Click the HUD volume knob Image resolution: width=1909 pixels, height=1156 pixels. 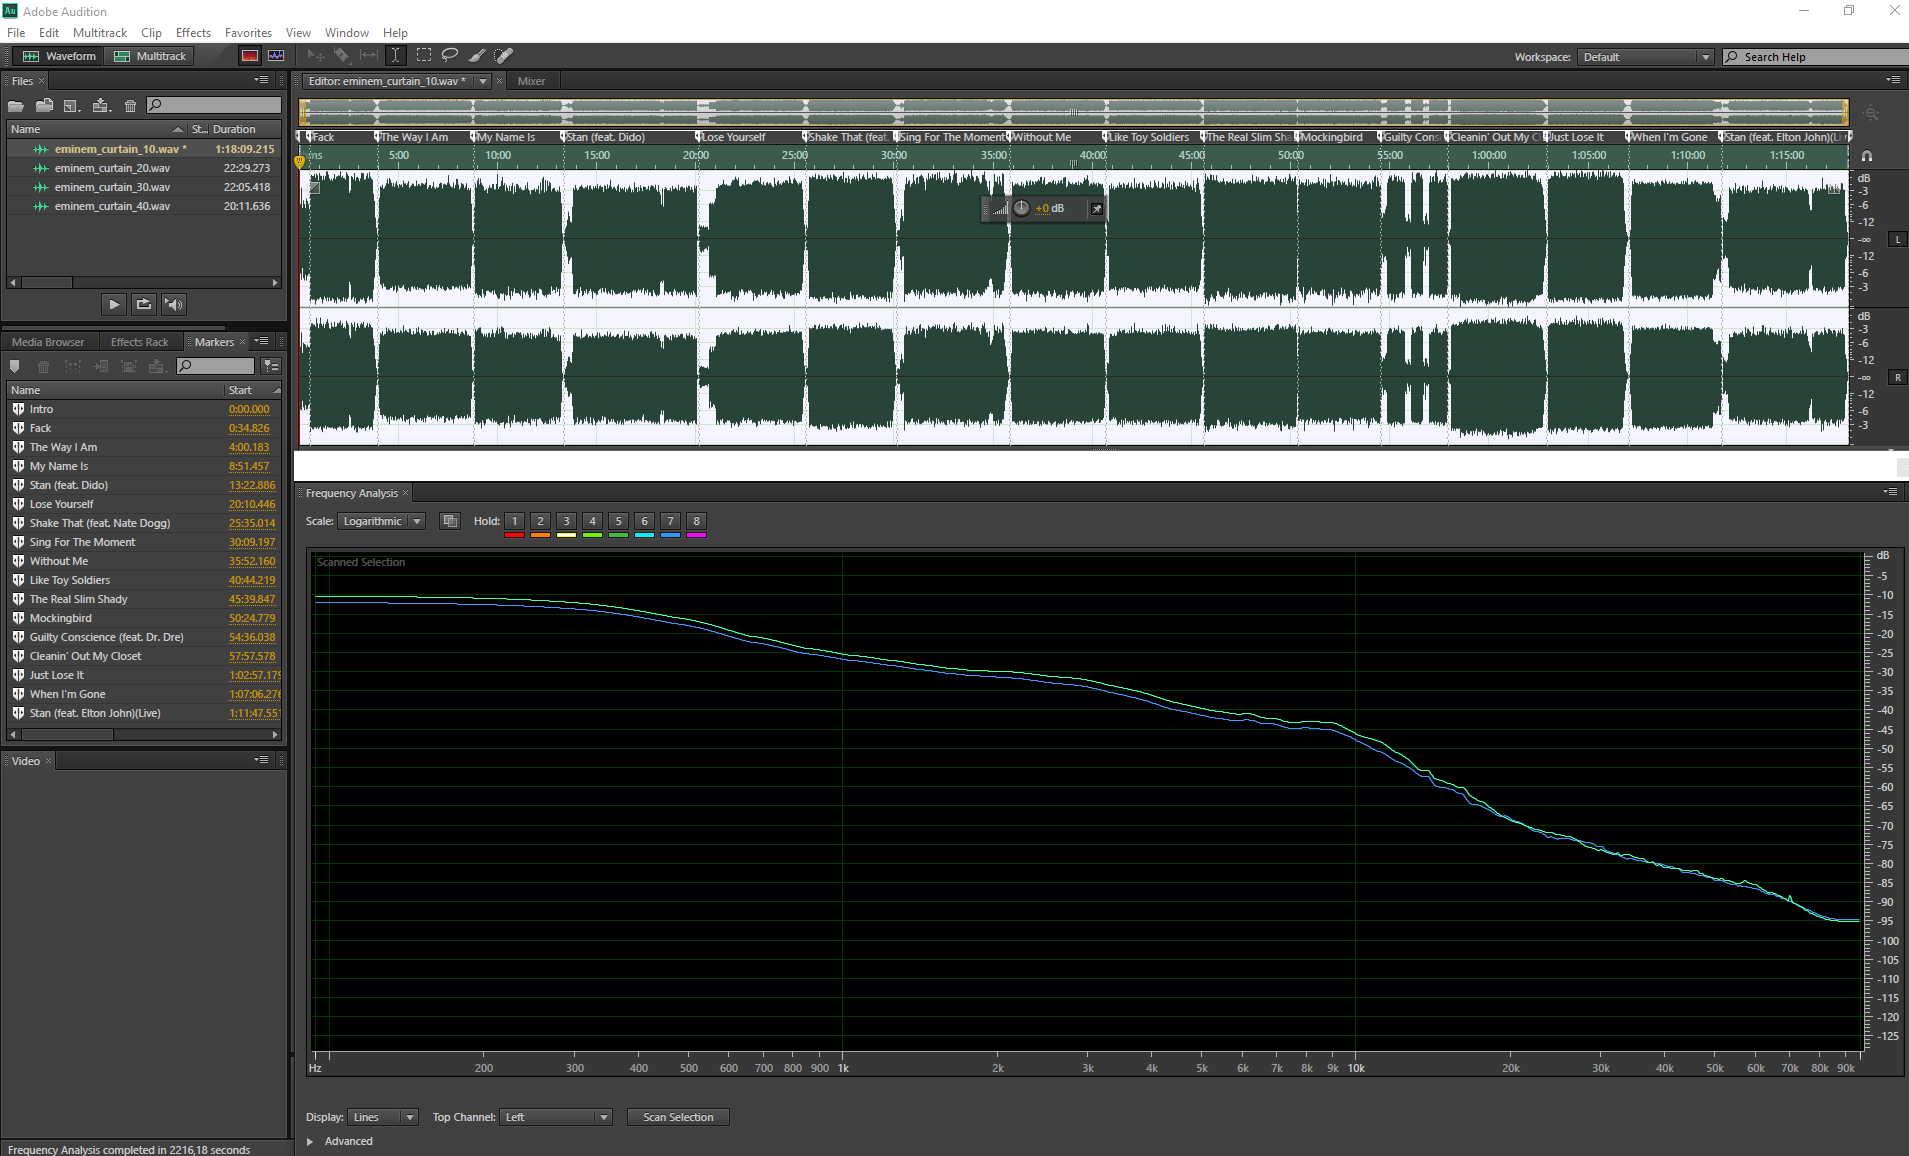[x=1021, y=208]
